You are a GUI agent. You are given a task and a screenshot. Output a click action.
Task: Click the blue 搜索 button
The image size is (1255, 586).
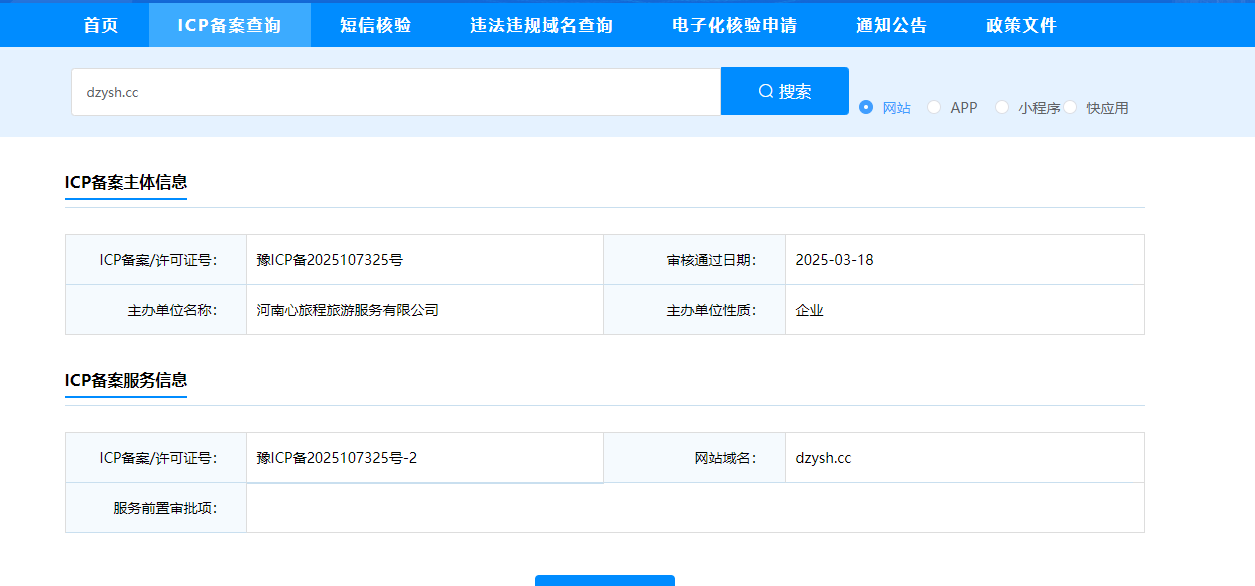785,91
